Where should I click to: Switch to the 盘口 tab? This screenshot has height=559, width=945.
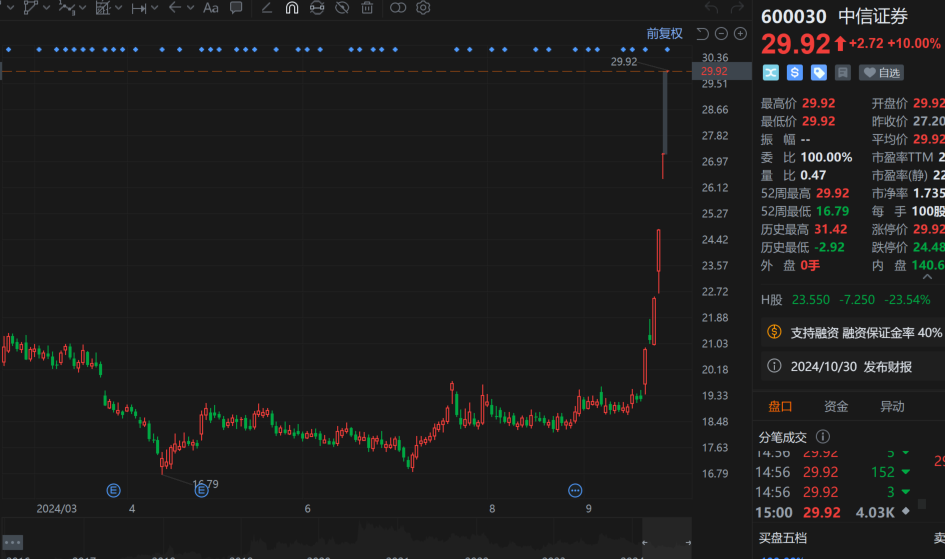[780, 407]
